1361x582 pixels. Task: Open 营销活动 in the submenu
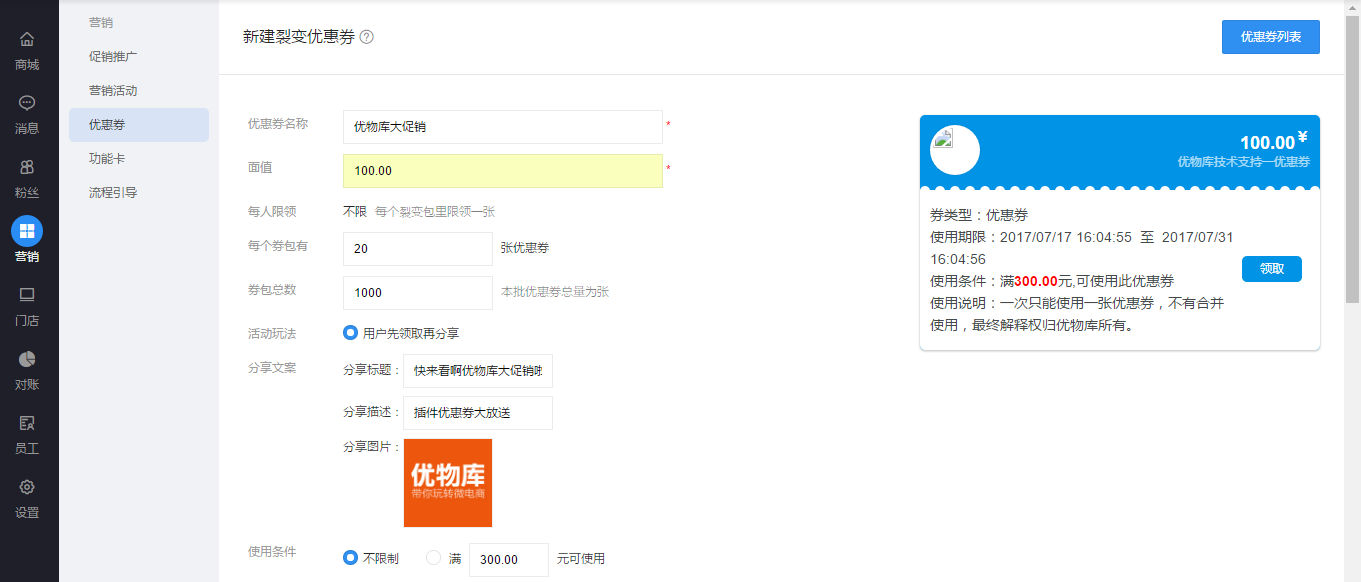113,90
